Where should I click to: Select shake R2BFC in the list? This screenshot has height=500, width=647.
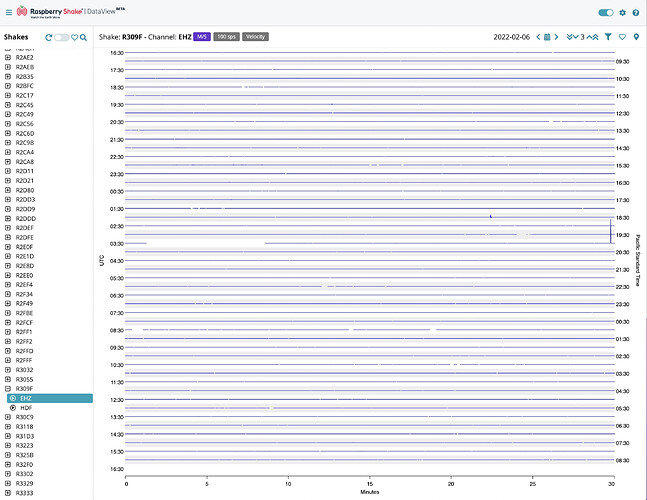tap(25, 86)
